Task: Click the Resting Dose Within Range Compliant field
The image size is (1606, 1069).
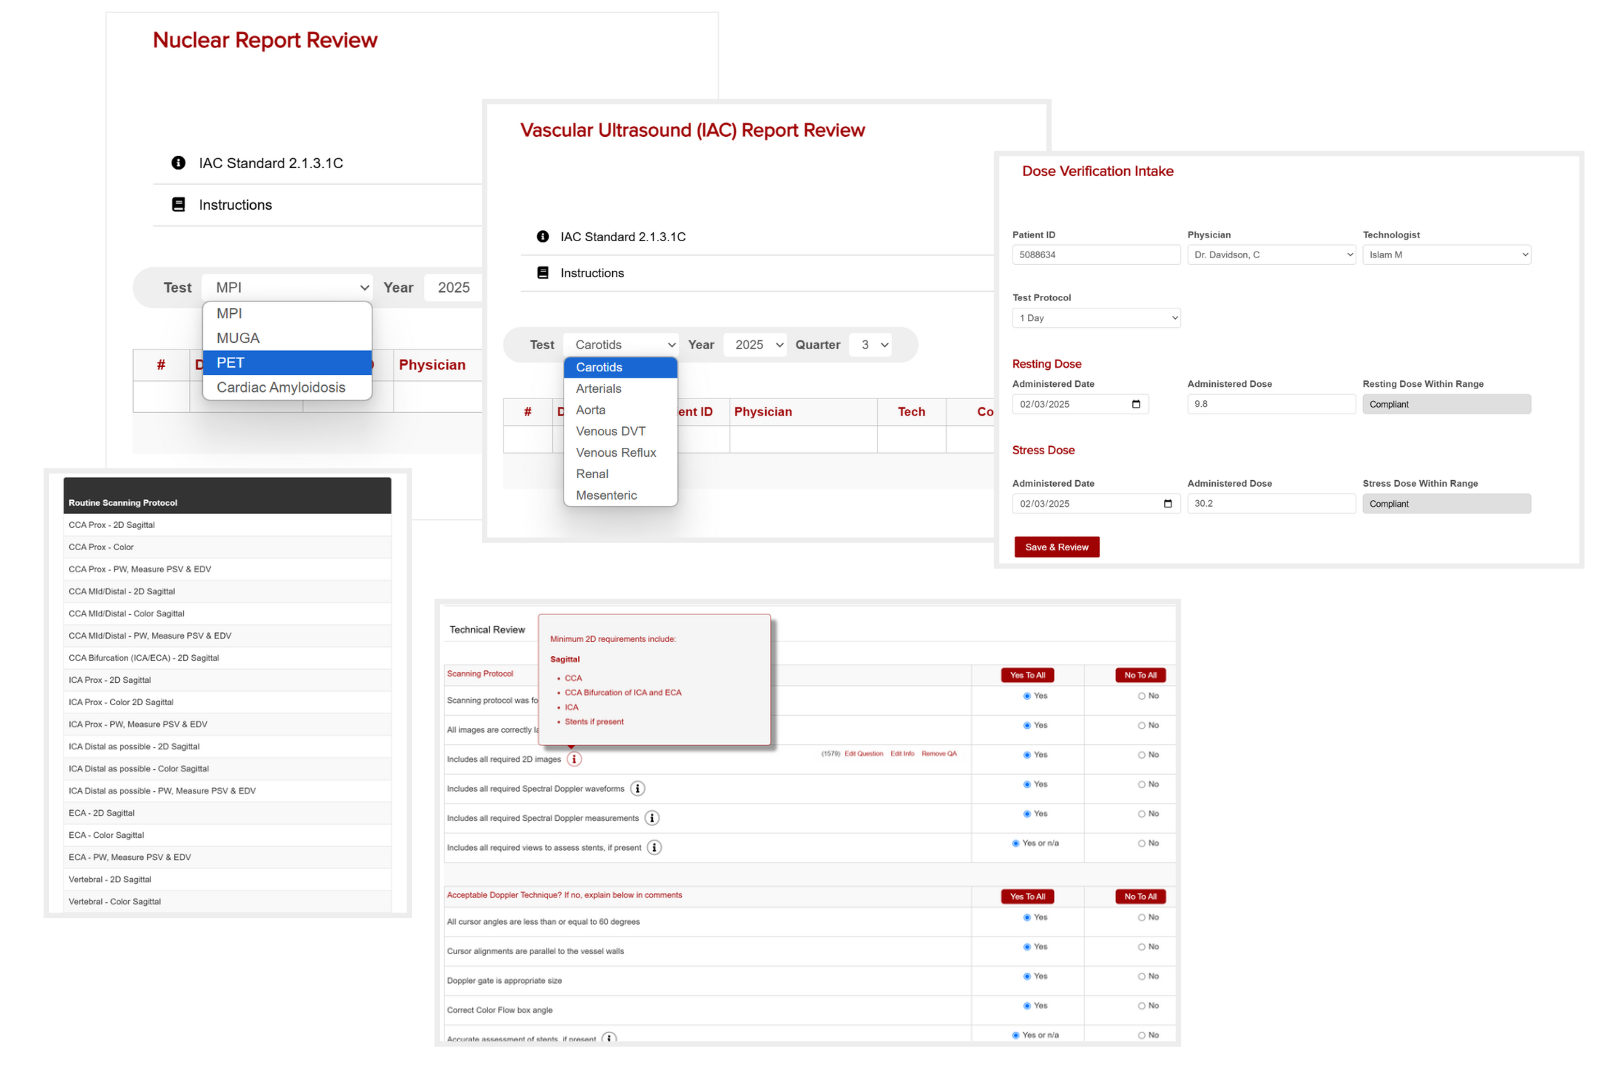Action: tap(1446, 404)
